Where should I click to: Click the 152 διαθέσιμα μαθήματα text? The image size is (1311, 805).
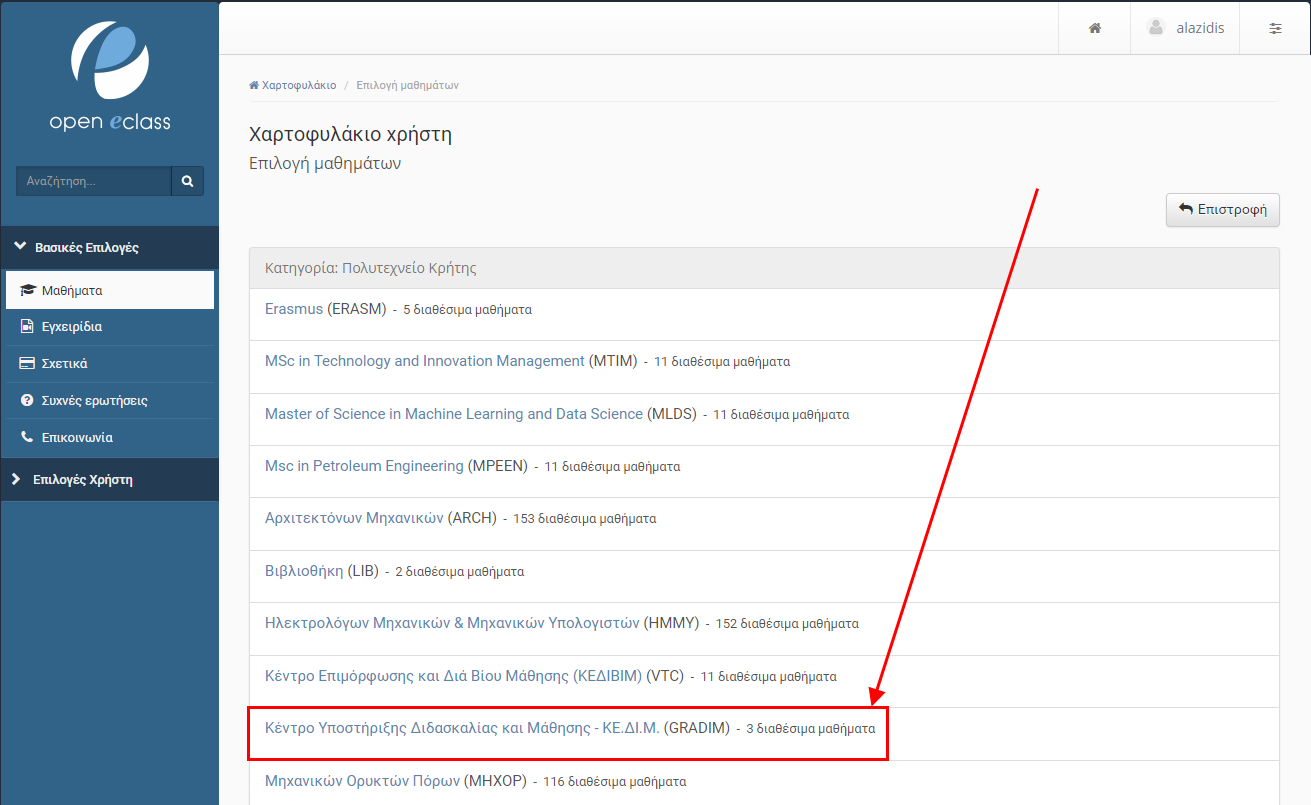pyautogui.click(x=787, y=624)
